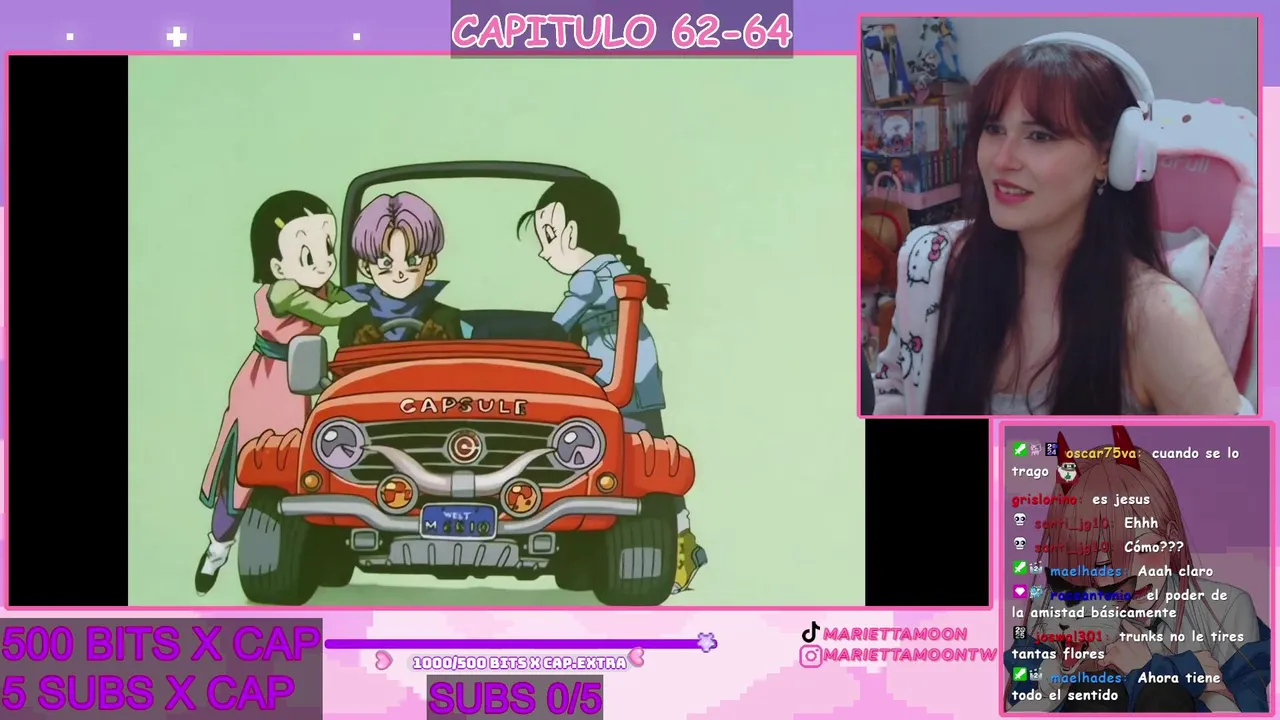Viewport: 1280px width, 720px height.
Task: Click the 2024 badge next to oscar75va
Action: (1052, 450)
